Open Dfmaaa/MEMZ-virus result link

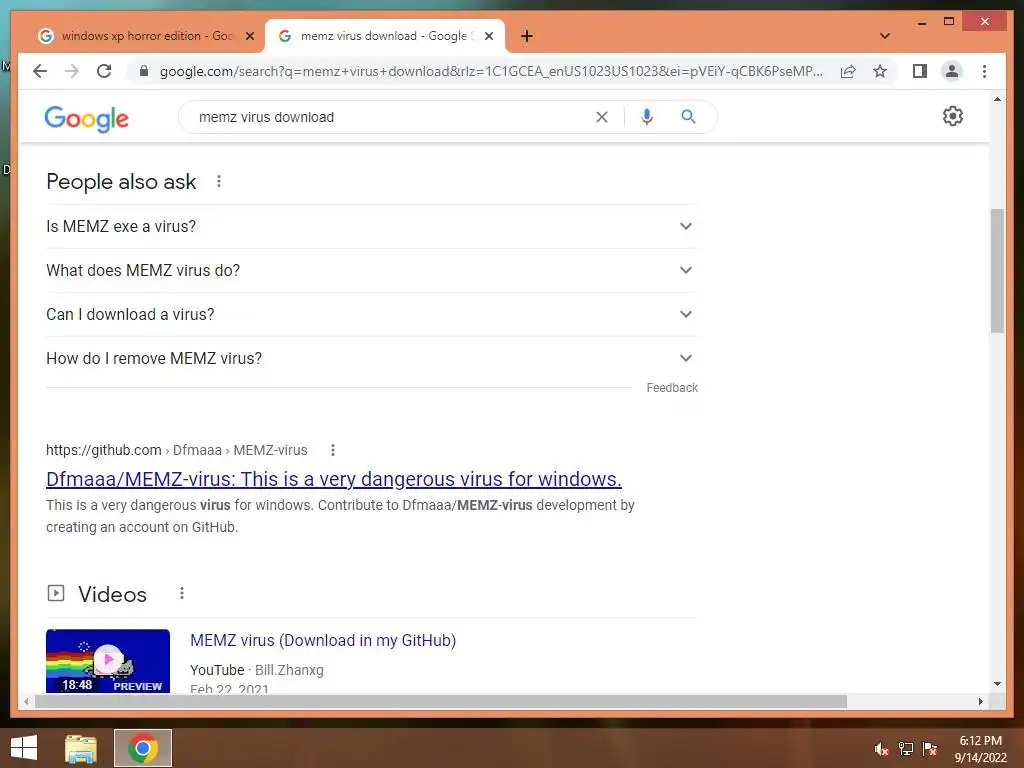point(334,479)
